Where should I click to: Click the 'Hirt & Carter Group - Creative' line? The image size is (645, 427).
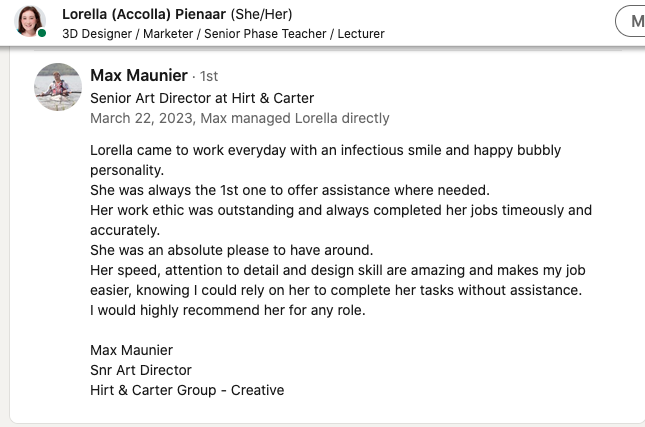click(x=186, y=390)
